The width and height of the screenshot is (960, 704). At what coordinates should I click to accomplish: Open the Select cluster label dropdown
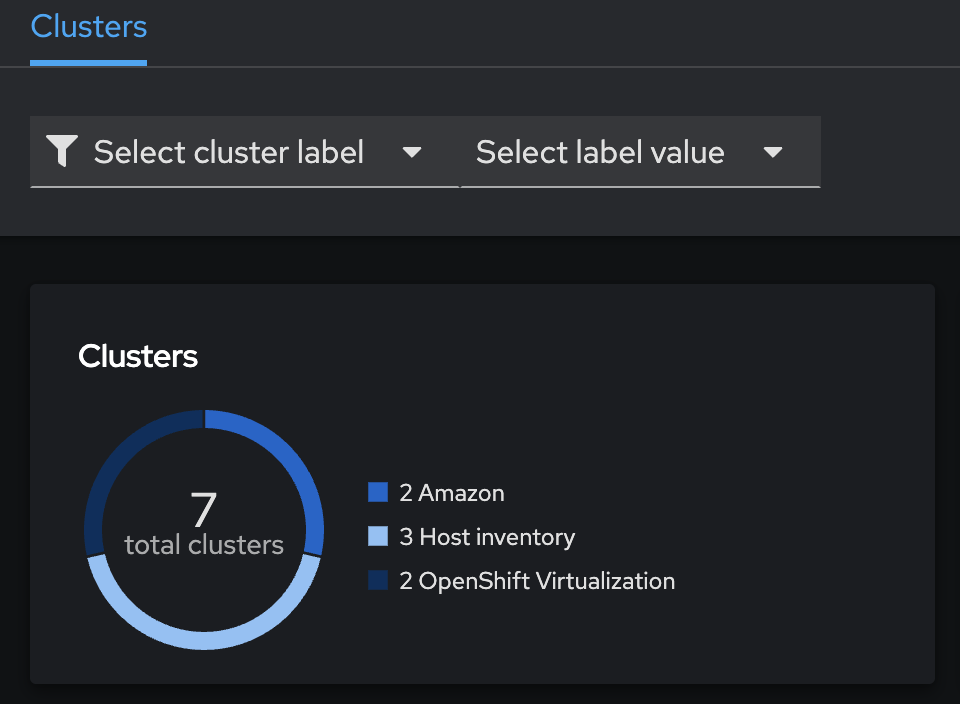pos(244,152)
